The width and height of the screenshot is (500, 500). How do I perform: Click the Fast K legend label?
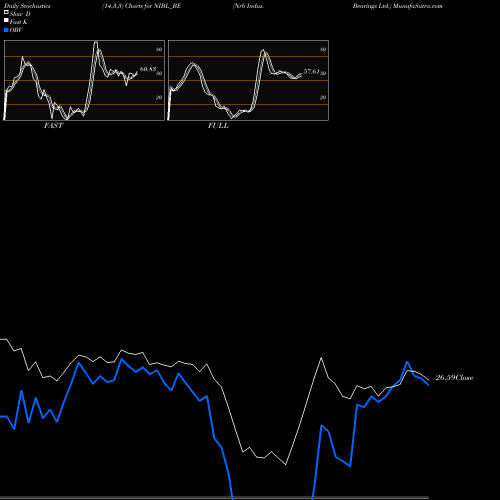[x=19, y=22]
